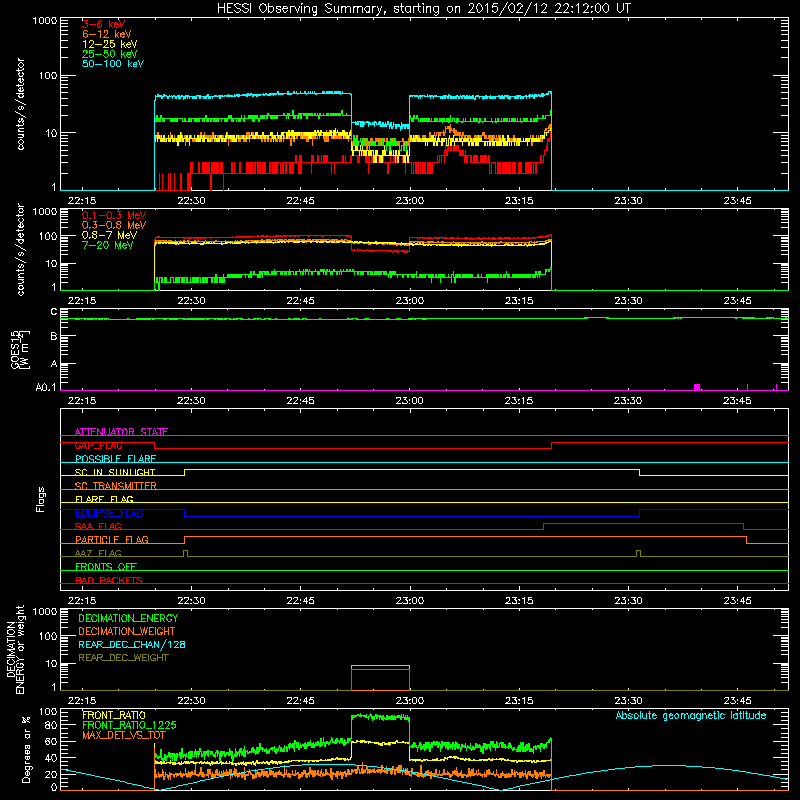
Task: Click the "GAP_FLAG" label
Action: point(98,445)
